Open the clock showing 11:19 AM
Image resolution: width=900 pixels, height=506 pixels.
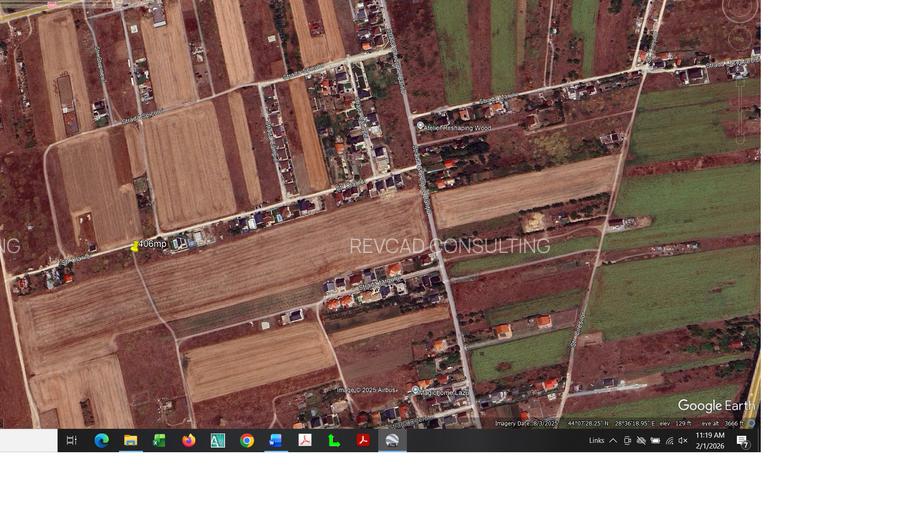click(x=710, y=440)
